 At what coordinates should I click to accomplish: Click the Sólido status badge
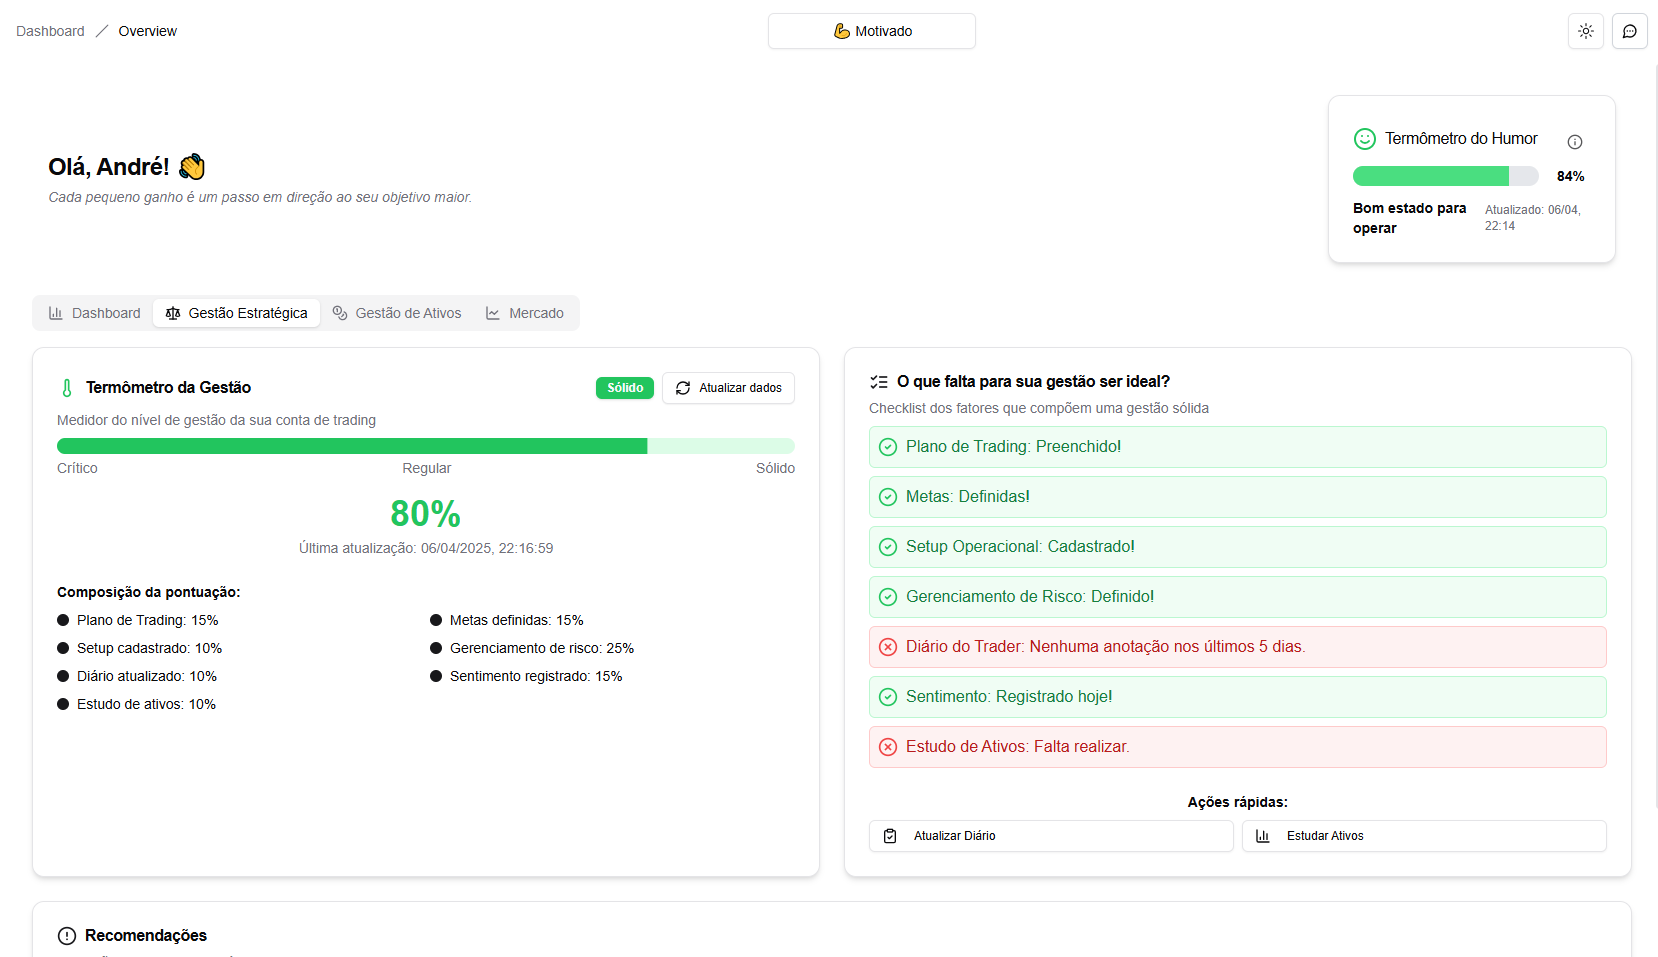point(625,388)
